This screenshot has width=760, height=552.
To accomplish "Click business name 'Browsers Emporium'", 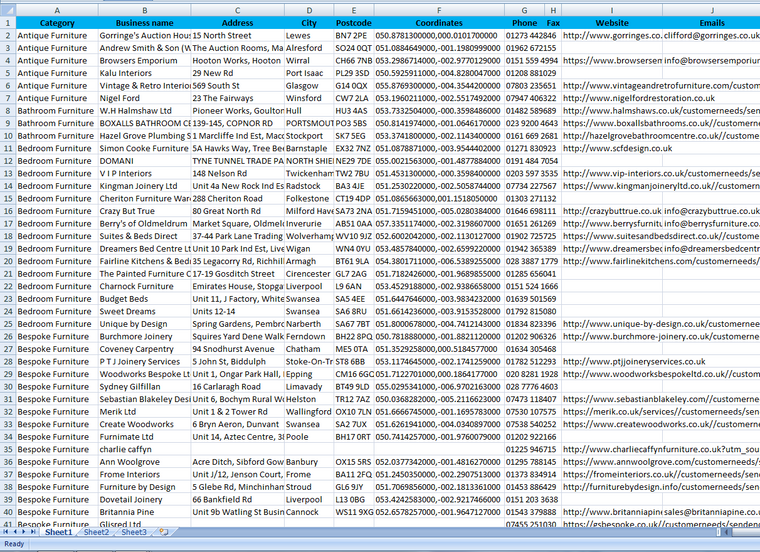I will pos(144,61).
